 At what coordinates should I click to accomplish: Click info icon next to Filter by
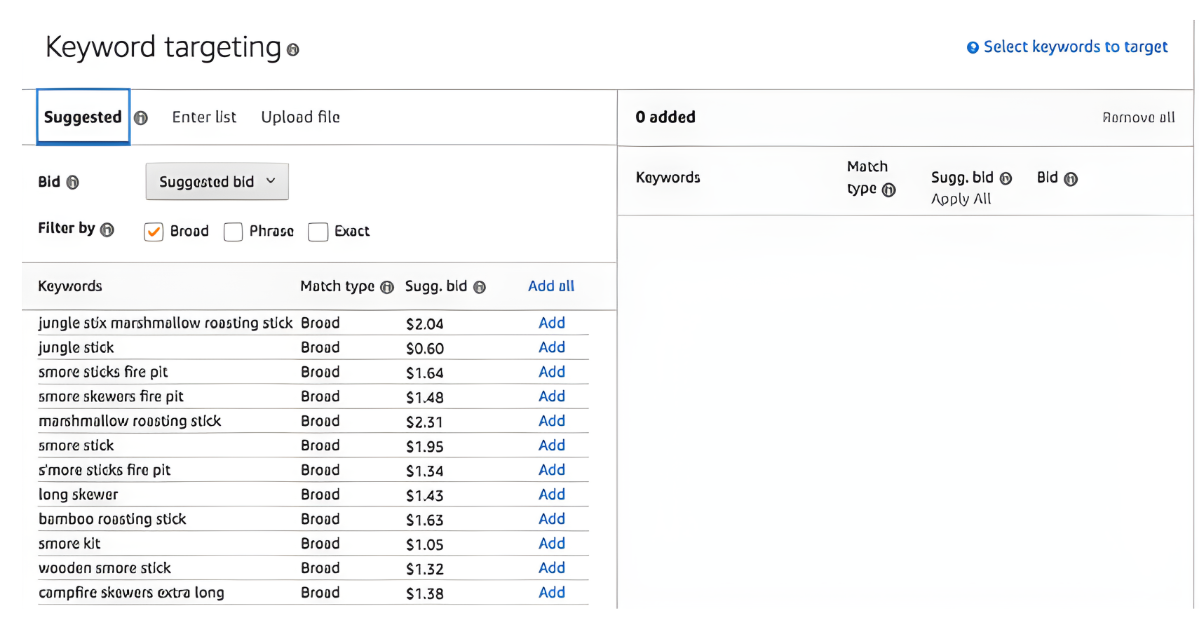tap(107, 230)
